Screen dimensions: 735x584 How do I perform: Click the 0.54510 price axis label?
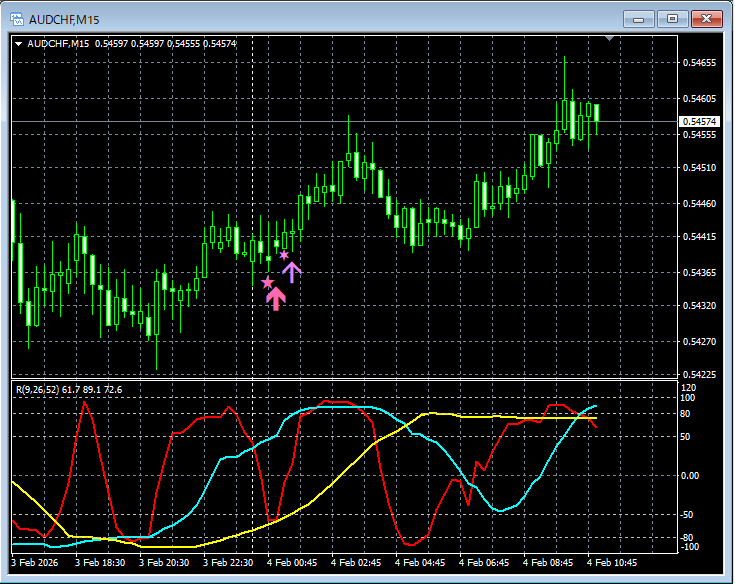click(699, 167)
